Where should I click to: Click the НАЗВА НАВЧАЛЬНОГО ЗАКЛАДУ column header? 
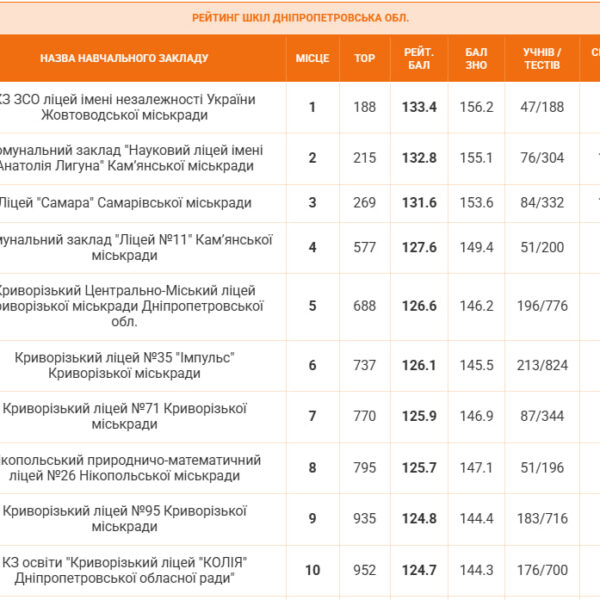pos(124,58)
